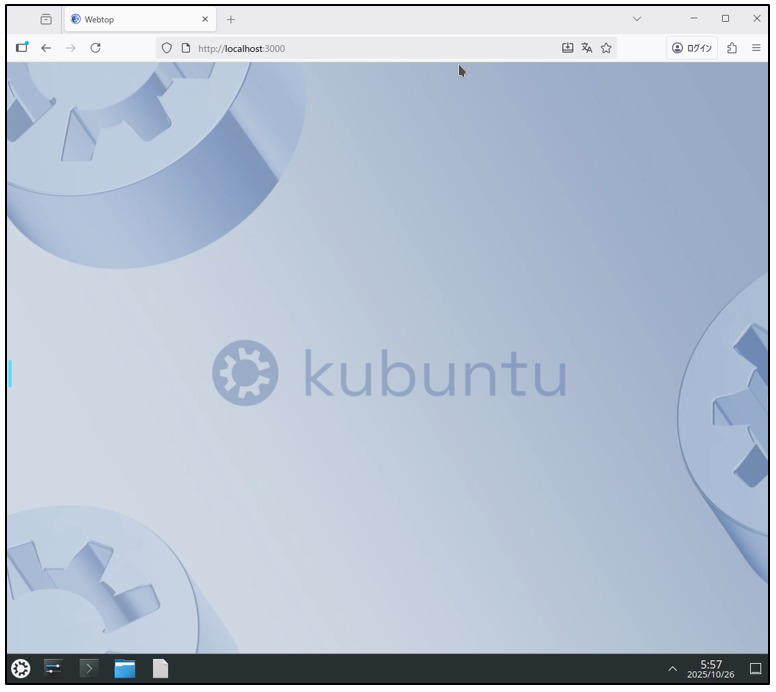Click the taskbar clock showing 5:57
The image size is (776, 692).
(x=710, y=669)
